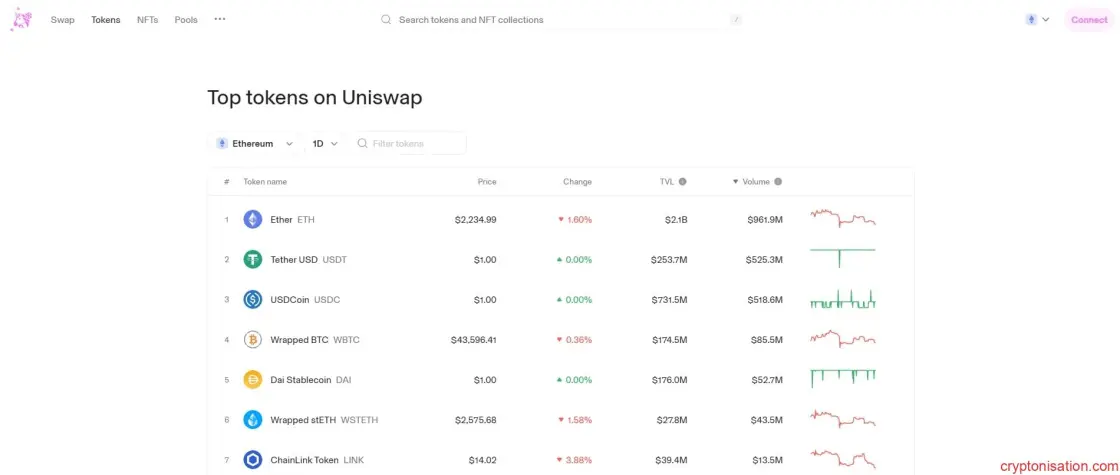Click the ChainLink Token icon
Viewport: 1120px width, 475px height.
(x=253, y=459)
